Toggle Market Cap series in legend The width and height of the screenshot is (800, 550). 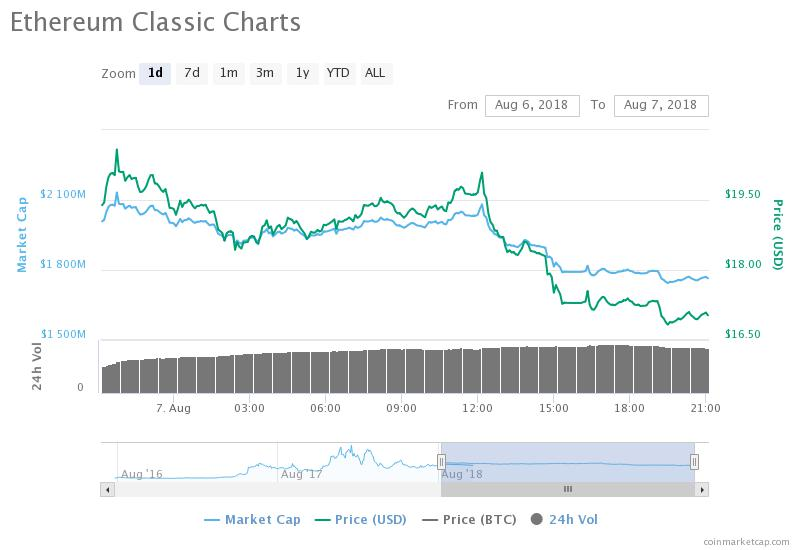pyautogui.click(x=252, y=519)
